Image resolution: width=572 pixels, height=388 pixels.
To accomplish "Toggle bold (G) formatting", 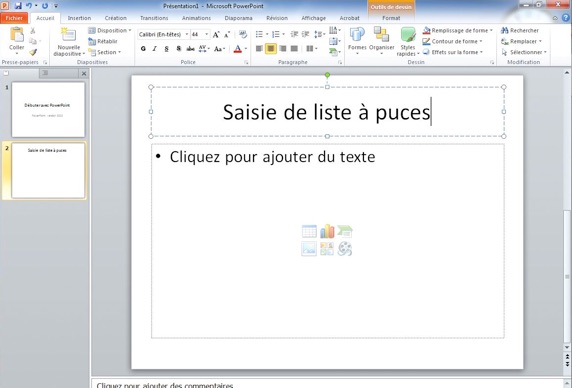I will pos(143,48).
